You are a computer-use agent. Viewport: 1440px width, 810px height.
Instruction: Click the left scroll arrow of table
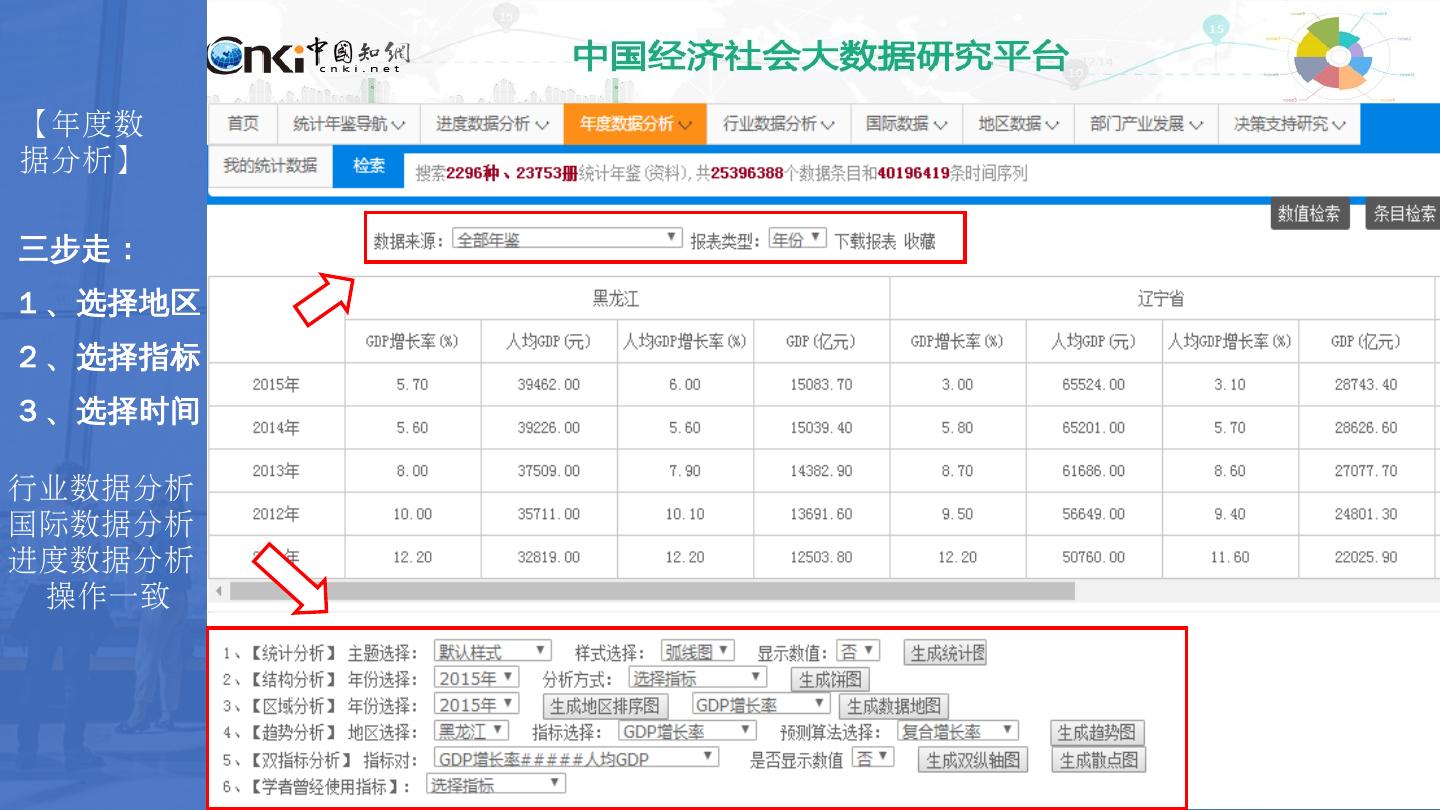[219, 591]
